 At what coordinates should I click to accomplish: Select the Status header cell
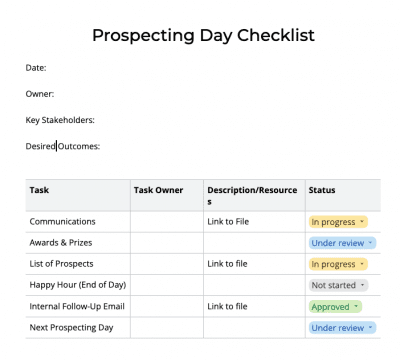click(343, 195)
